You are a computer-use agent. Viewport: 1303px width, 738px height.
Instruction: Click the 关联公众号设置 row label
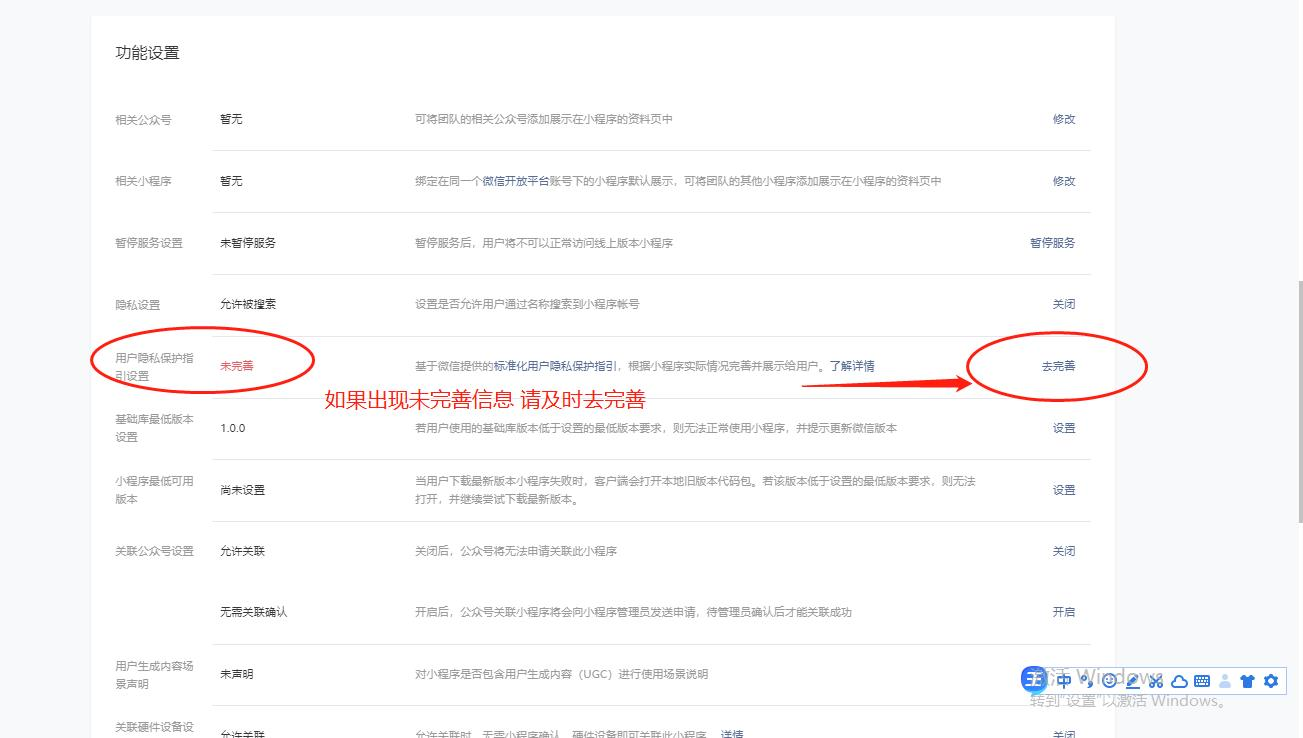point(155,551)
